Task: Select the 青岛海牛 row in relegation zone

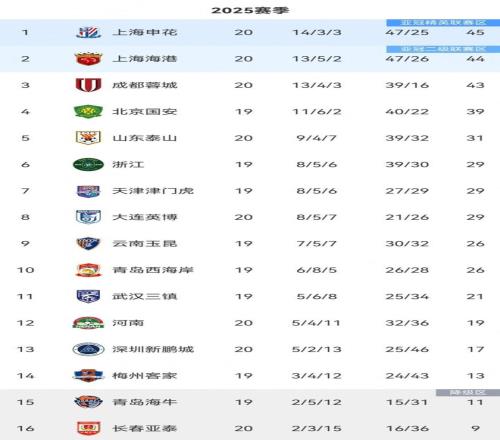Action: pos(250,402)
